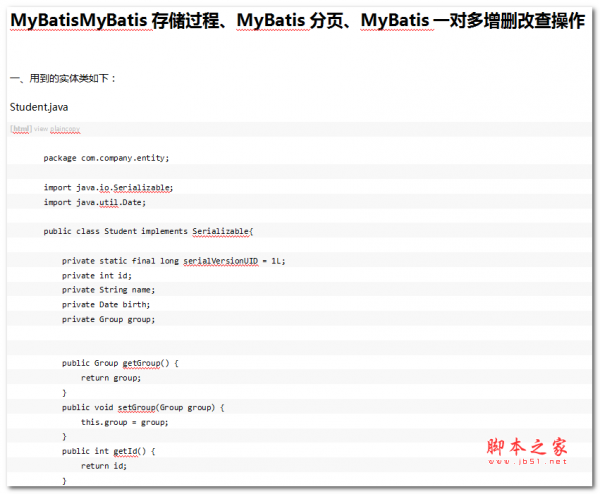Click the line 'return group;'
The image size is (600, 494).
(x=111, y=378)
